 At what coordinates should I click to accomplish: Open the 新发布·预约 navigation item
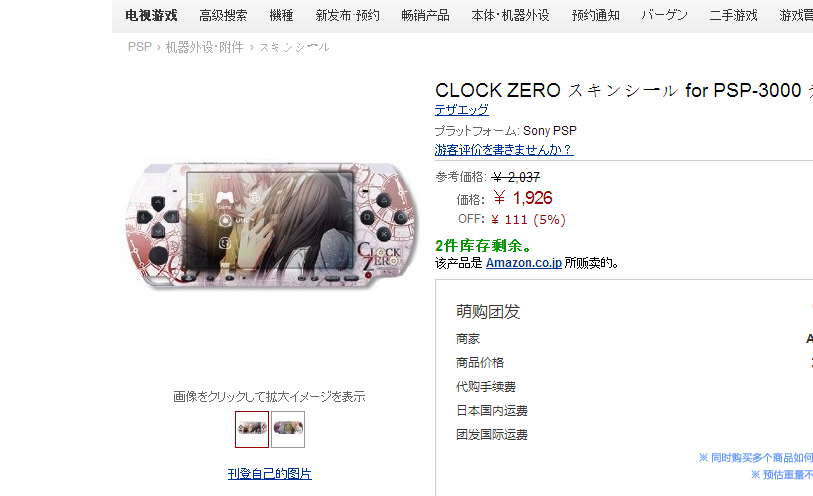pyautogui.click(x=347, y=16)
